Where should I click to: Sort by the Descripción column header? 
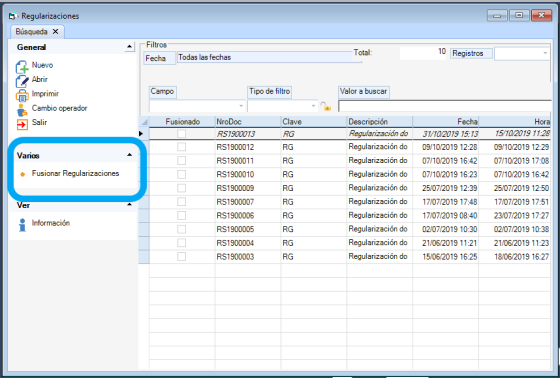click(x=379, y=122)
